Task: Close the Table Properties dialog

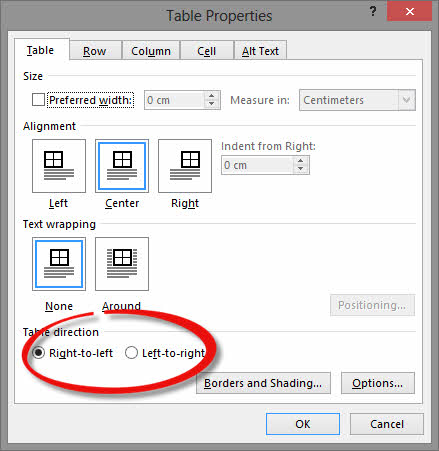Action: [410, 12]
